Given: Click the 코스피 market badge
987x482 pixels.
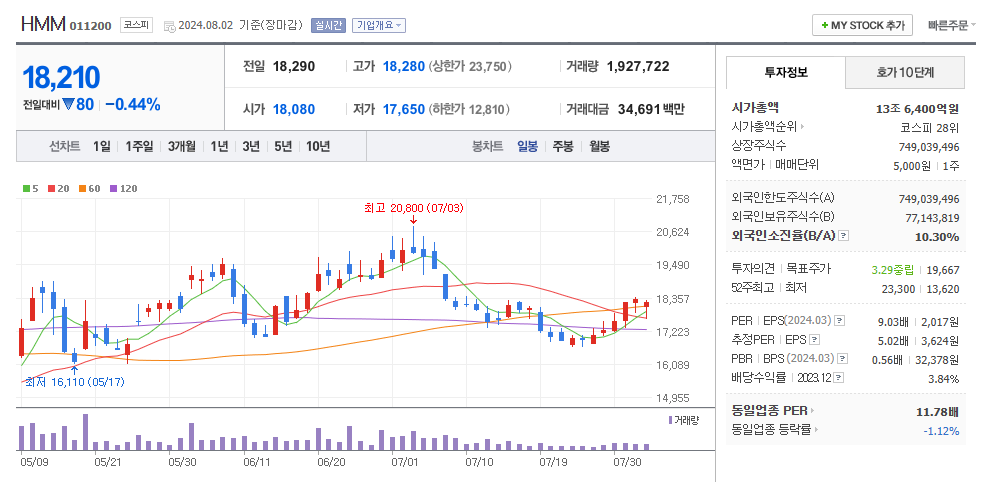Looking at the screenshot, I should 137,25.
